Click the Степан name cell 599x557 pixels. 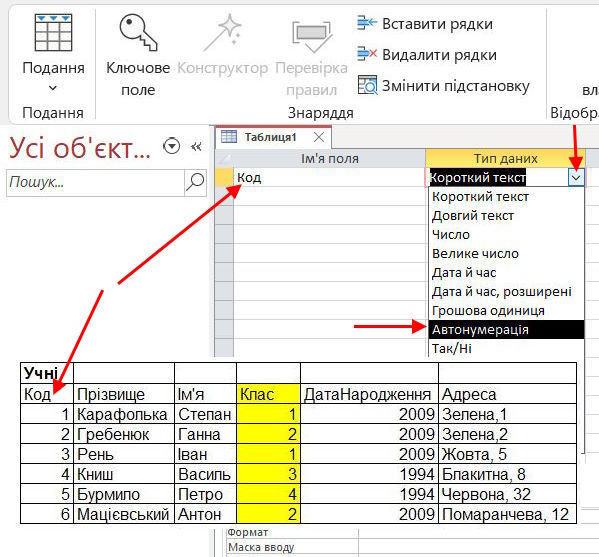click(205, 414)
